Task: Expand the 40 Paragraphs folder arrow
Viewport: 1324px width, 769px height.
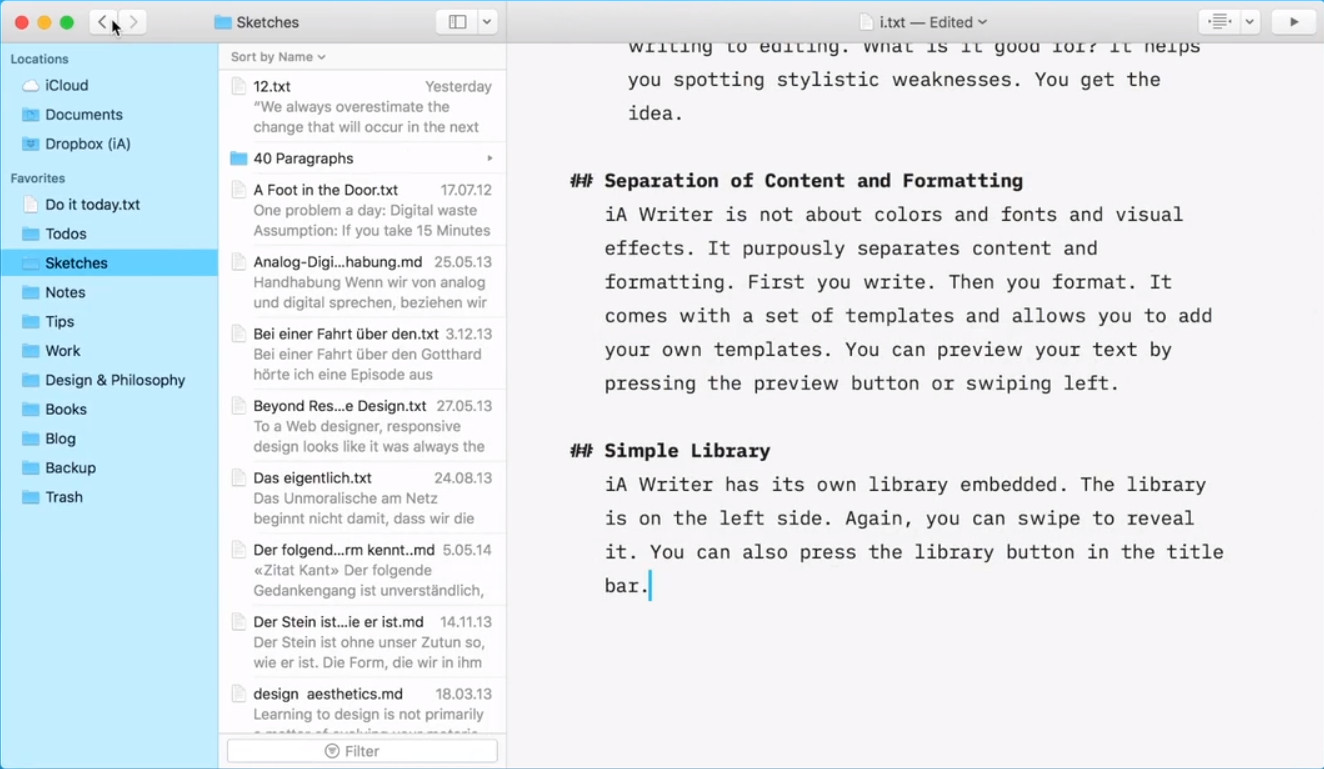Action: [x=490, y=158]
